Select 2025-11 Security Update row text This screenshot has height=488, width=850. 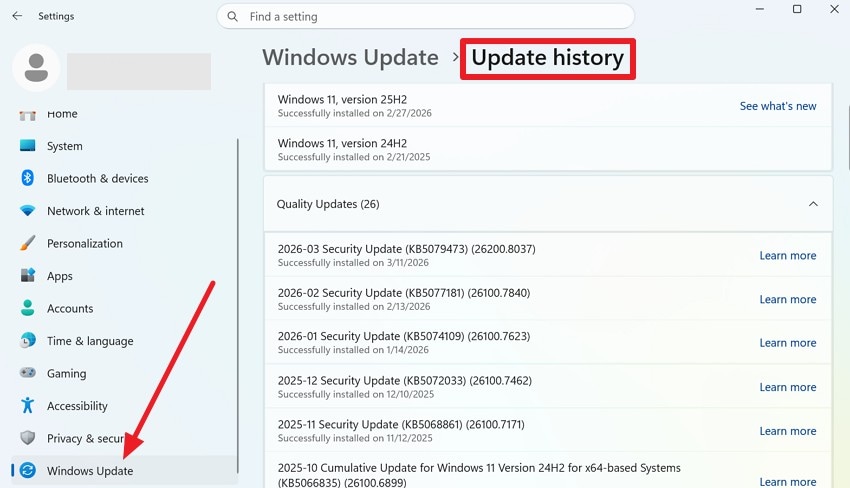click(x=401, y=425)
